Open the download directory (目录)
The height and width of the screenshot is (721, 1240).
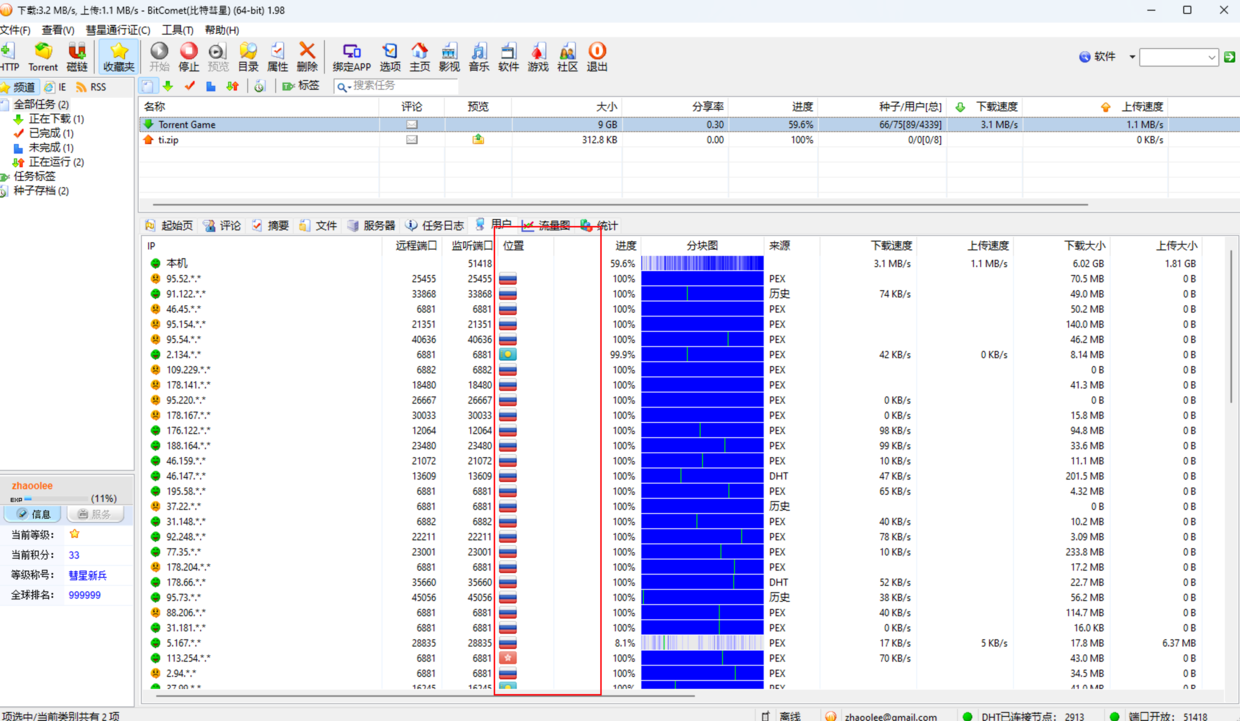(x=248, y=56)
